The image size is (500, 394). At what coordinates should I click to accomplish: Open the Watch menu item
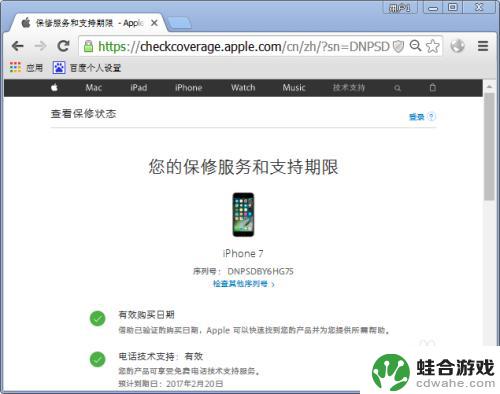pos(243,88)
